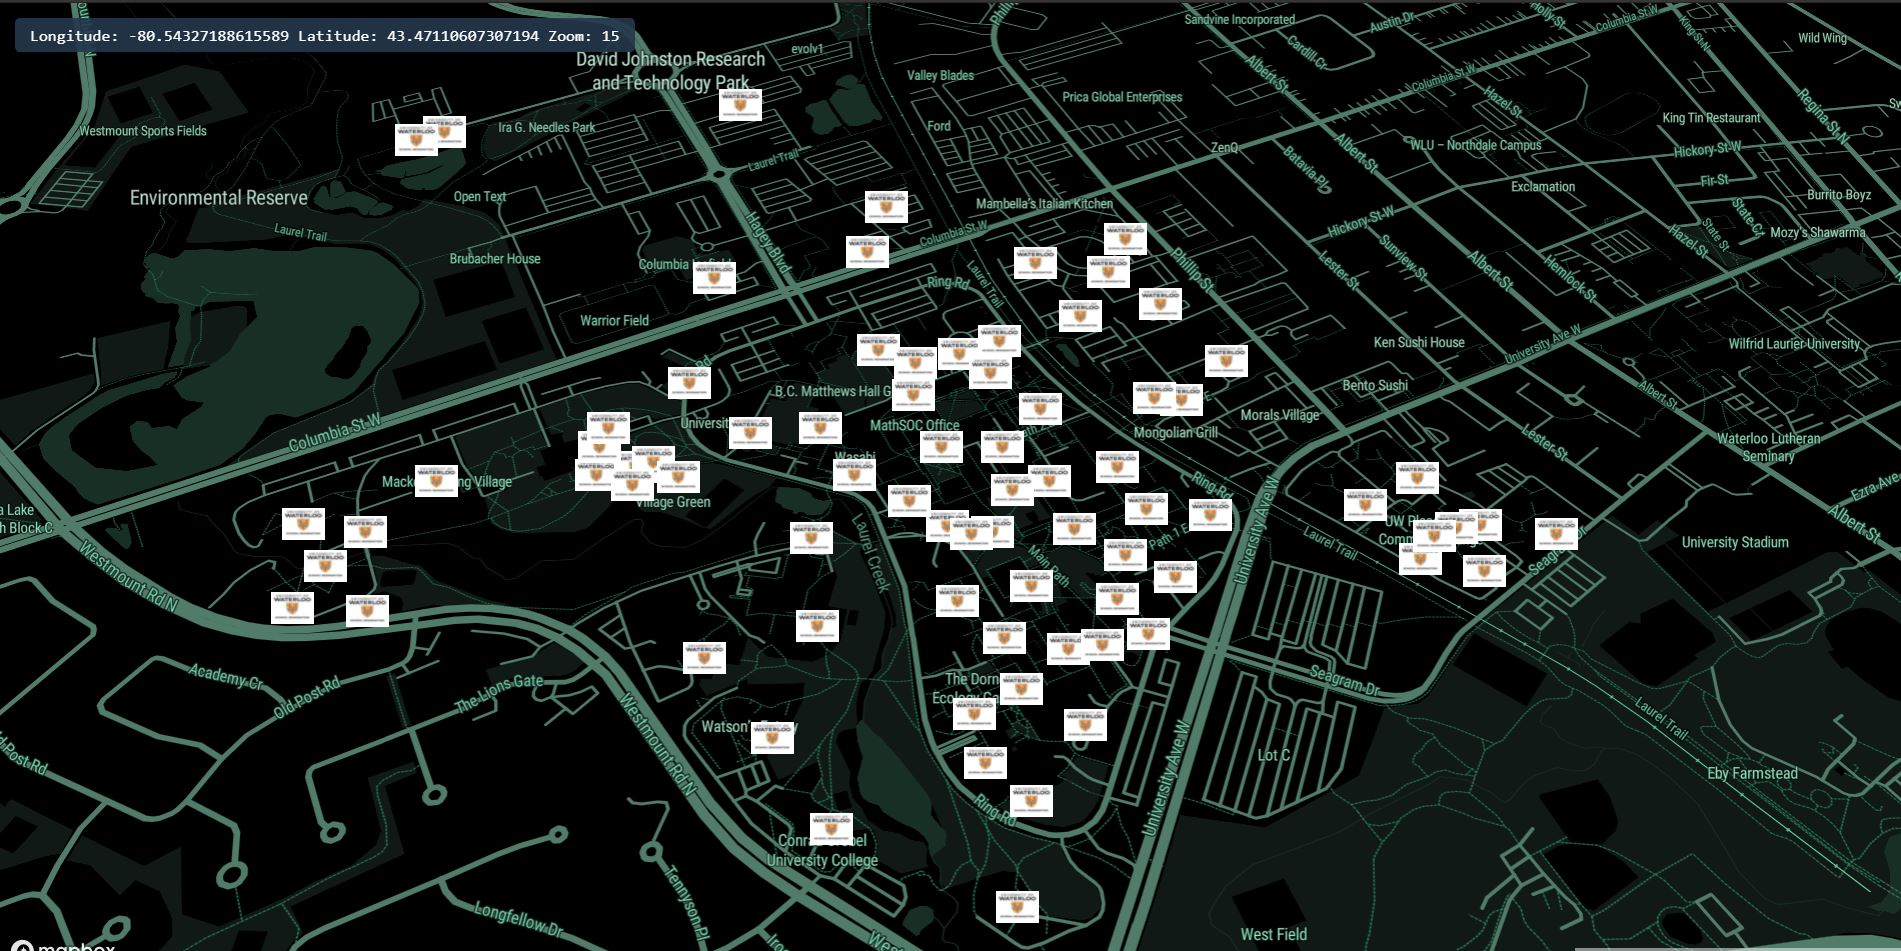This screenshot has height=951, width=1901.
Task: Open the Waterloo marker covering Mackenzie King Village label
Action: [x=437, y=480]
